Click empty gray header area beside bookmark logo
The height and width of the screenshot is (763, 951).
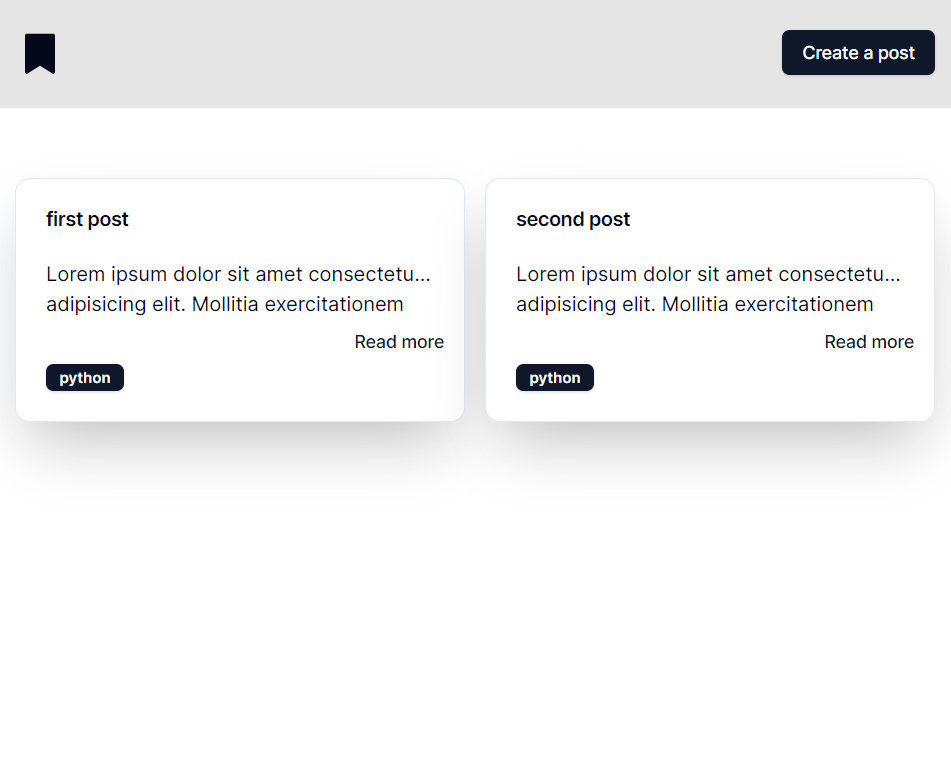tap(418, 53)
